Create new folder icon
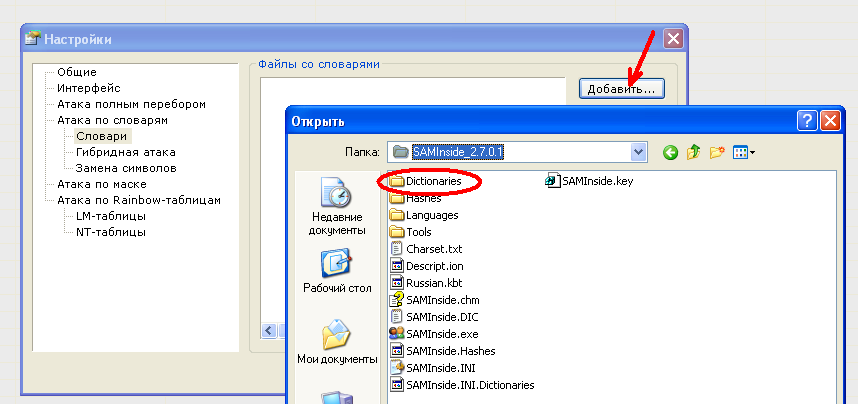This screenshot has width=858, height=404. (x=717, y=152)
